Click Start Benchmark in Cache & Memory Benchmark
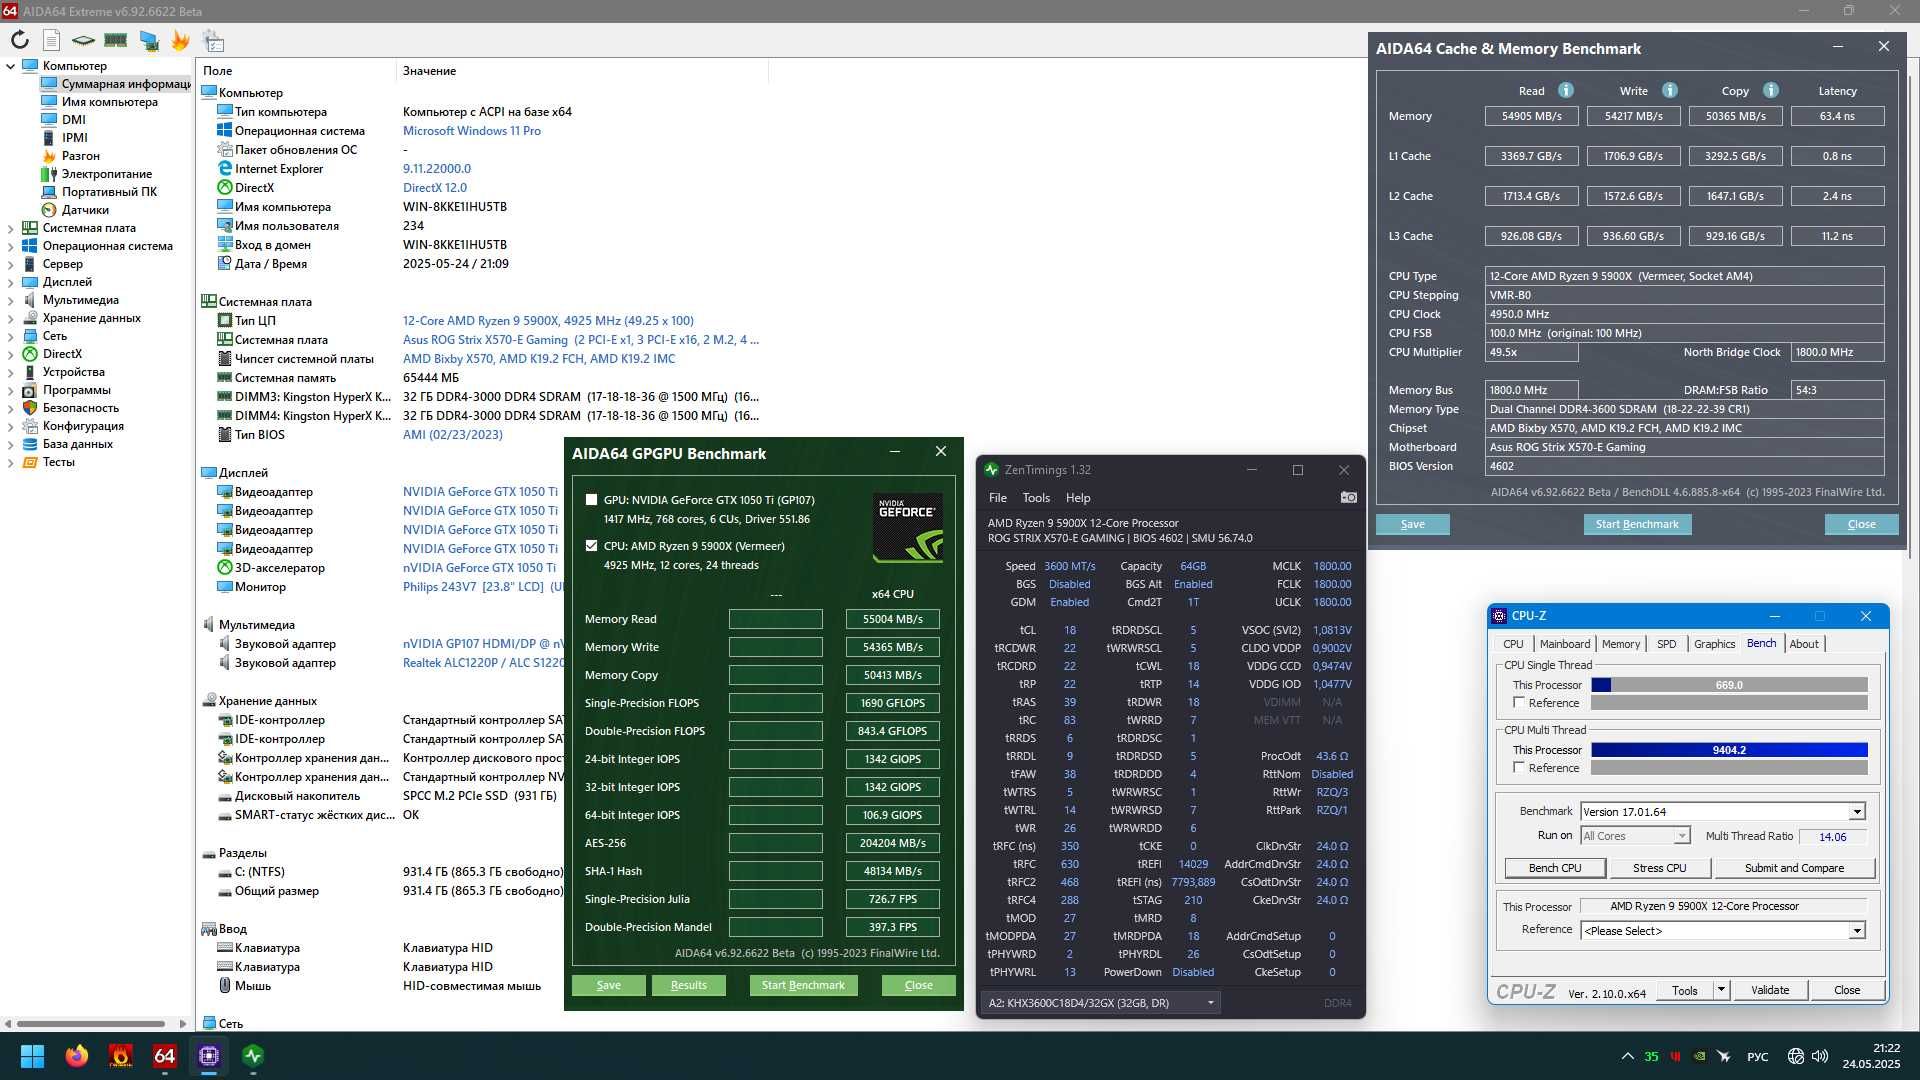The width and height of the screenshot is (1920, 1080). [x=1637, y=524]
